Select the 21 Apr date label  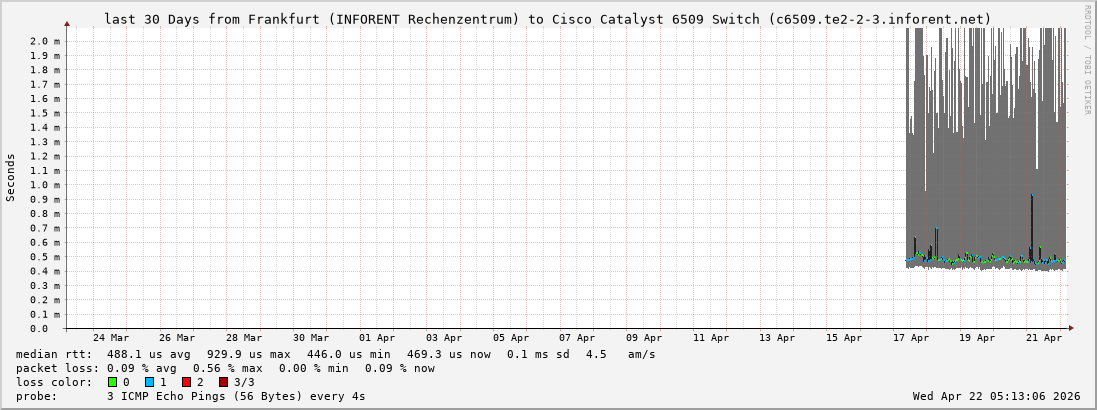coord(1044,338)
